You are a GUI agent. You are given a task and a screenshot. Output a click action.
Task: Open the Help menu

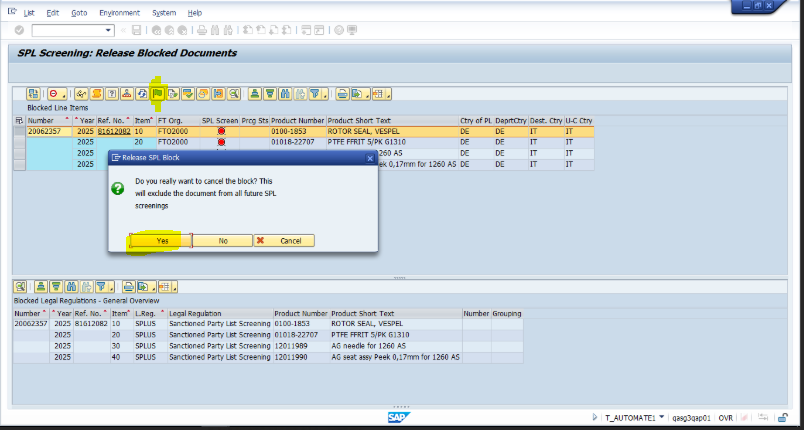tap(194, 13)
